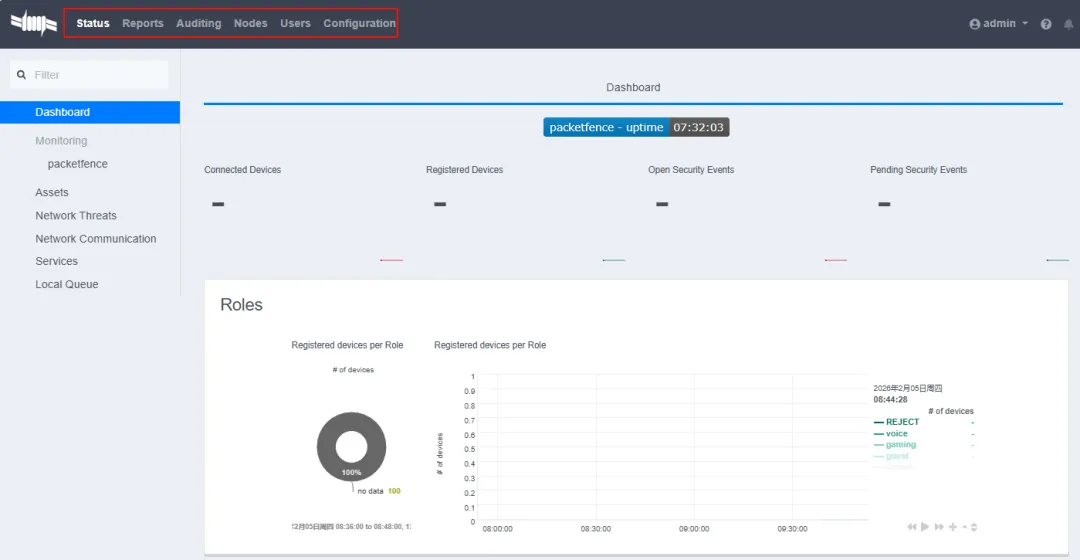
Task: Play the Roles chart timeline
Action: pos(925,527)
